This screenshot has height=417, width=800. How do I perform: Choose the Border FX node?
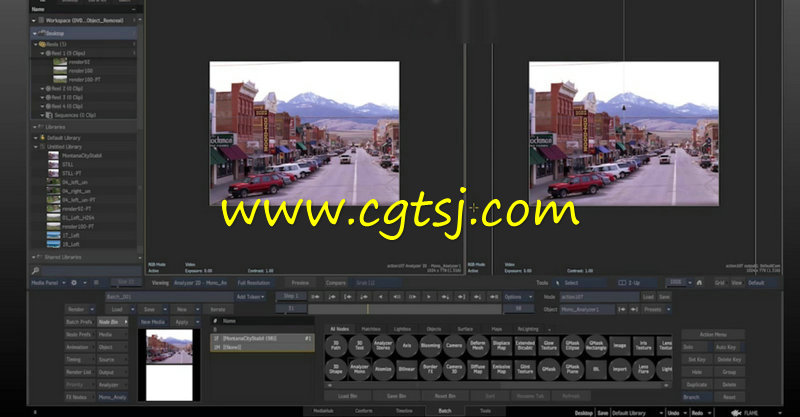click(430, 369)
